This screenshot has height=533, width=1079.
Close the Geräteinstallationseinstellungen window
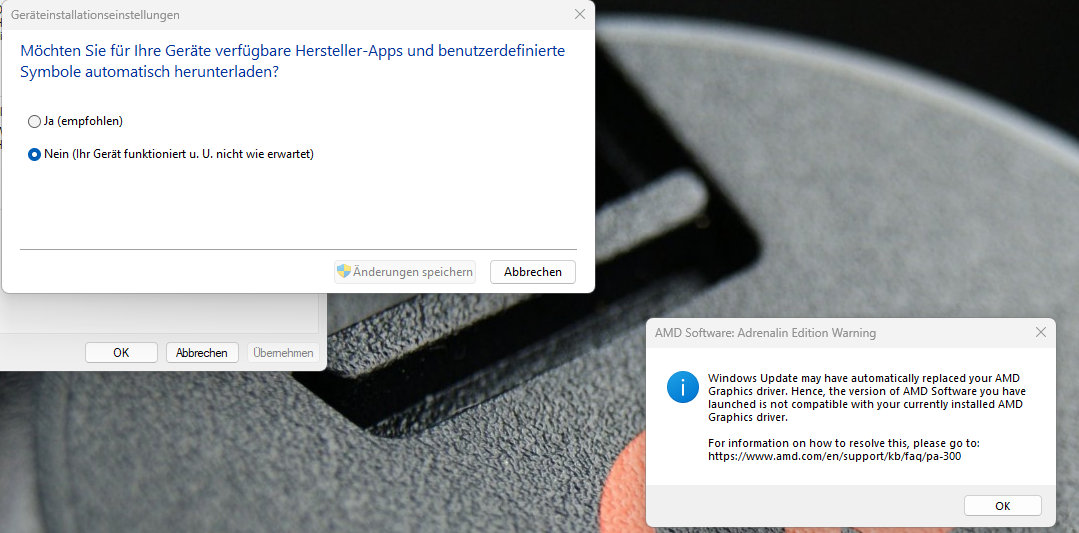click(581, 14)
